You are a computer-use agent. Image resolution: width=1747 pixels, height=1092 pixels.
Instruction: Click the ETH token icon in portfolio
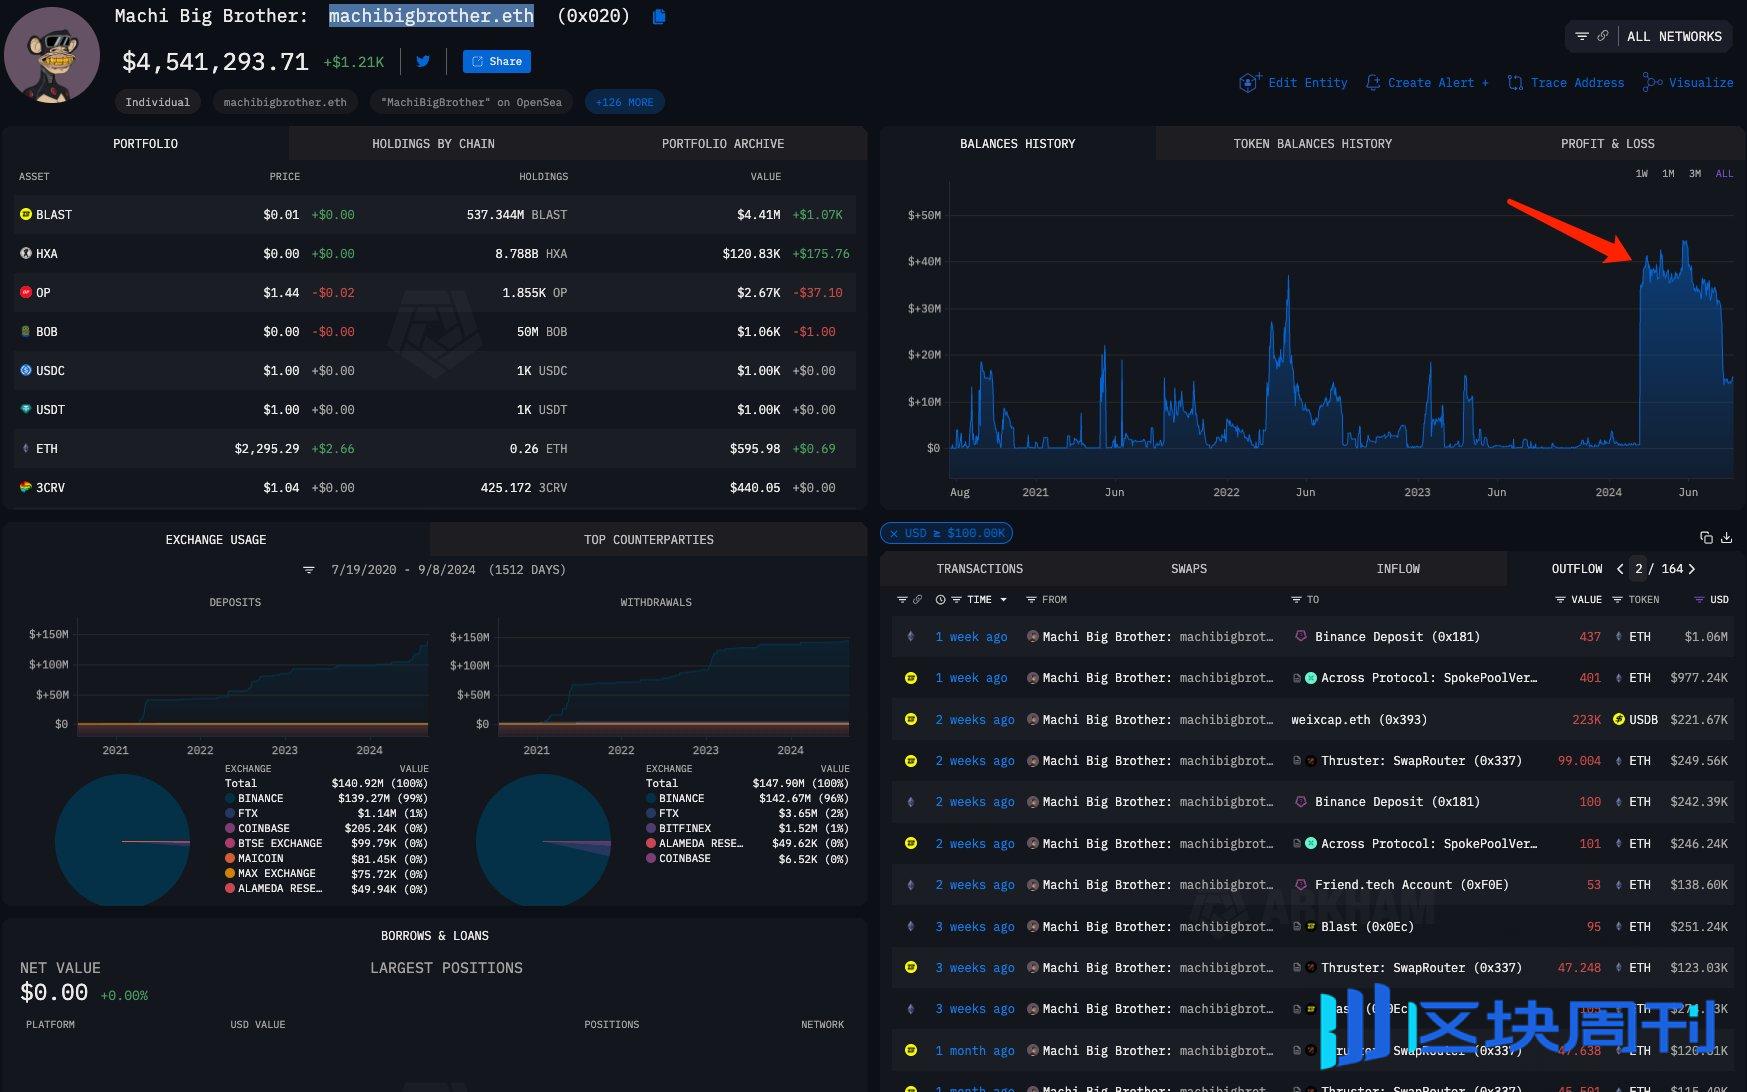coord(26,448)
